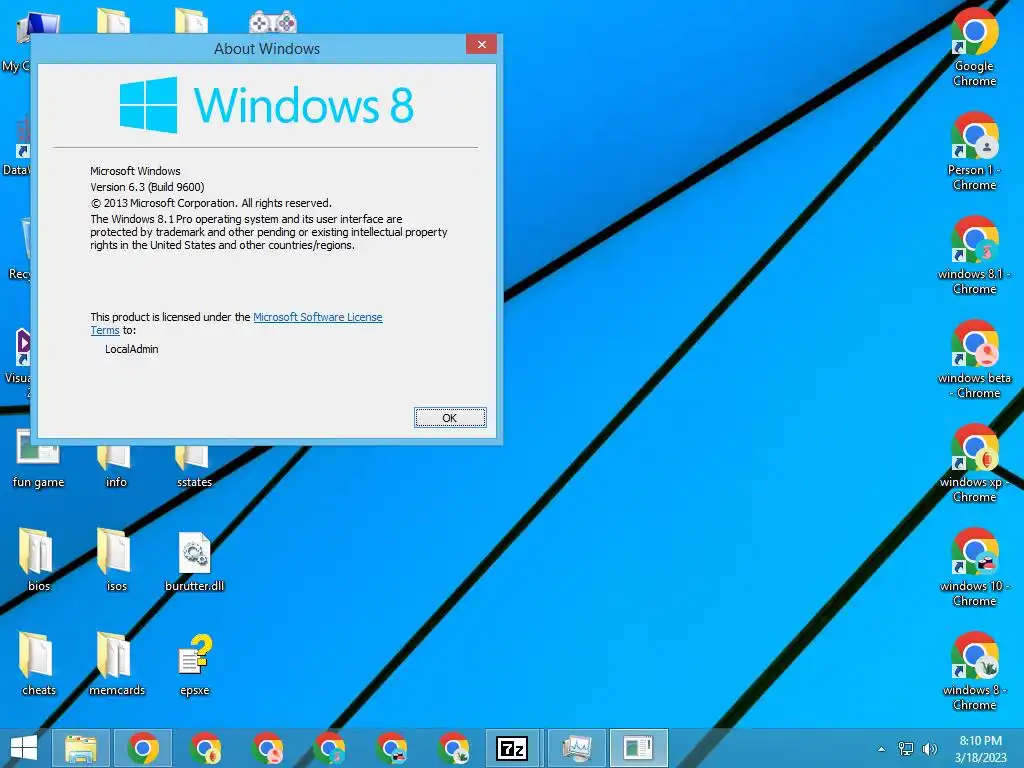Select the burutter.dll file icon

[x=195, y=562]
